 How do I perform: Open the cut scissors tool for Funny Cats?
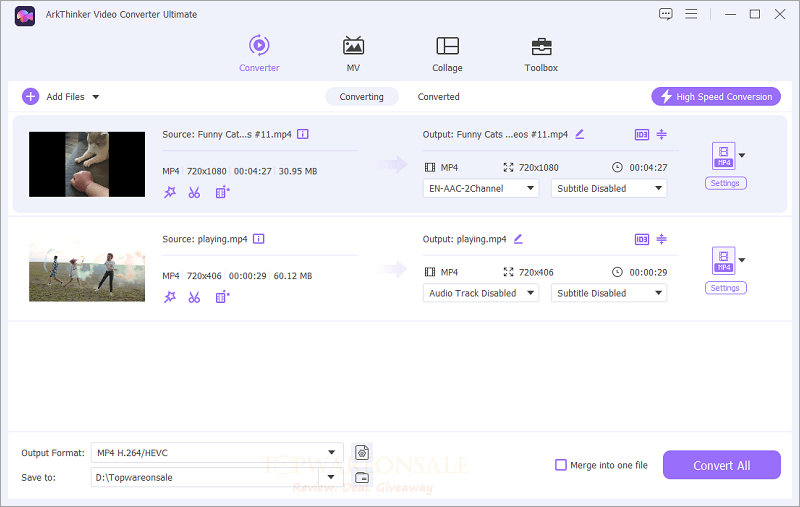(194, 192)
